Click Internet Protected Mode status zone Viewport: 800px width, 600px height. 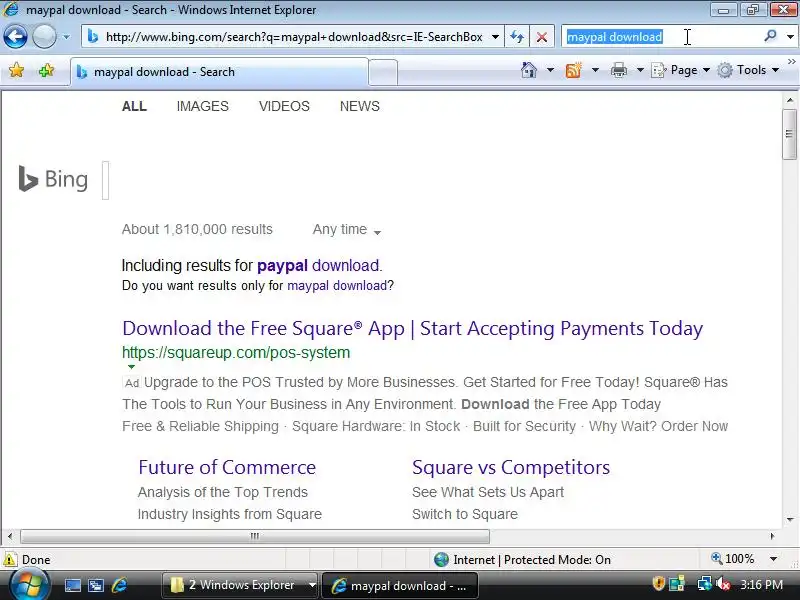(x=522, y=560)
